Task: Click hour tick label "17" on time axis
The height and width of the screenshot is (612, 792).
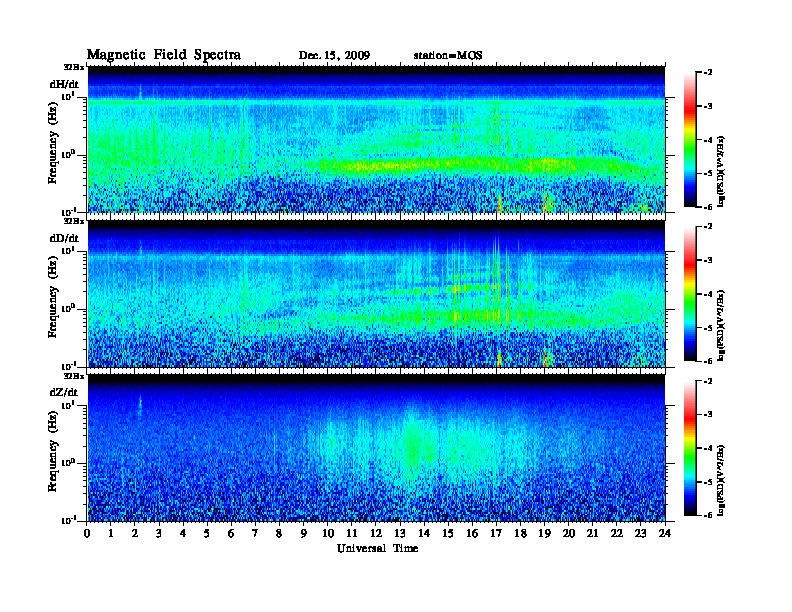Action: [497, 534]
